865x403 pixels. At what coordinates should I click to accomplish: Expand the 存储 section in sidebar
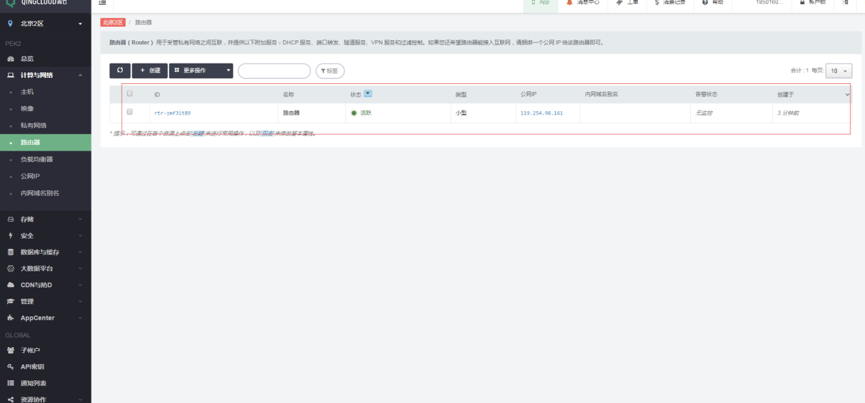pyautogui.click(x=45, y=219)
